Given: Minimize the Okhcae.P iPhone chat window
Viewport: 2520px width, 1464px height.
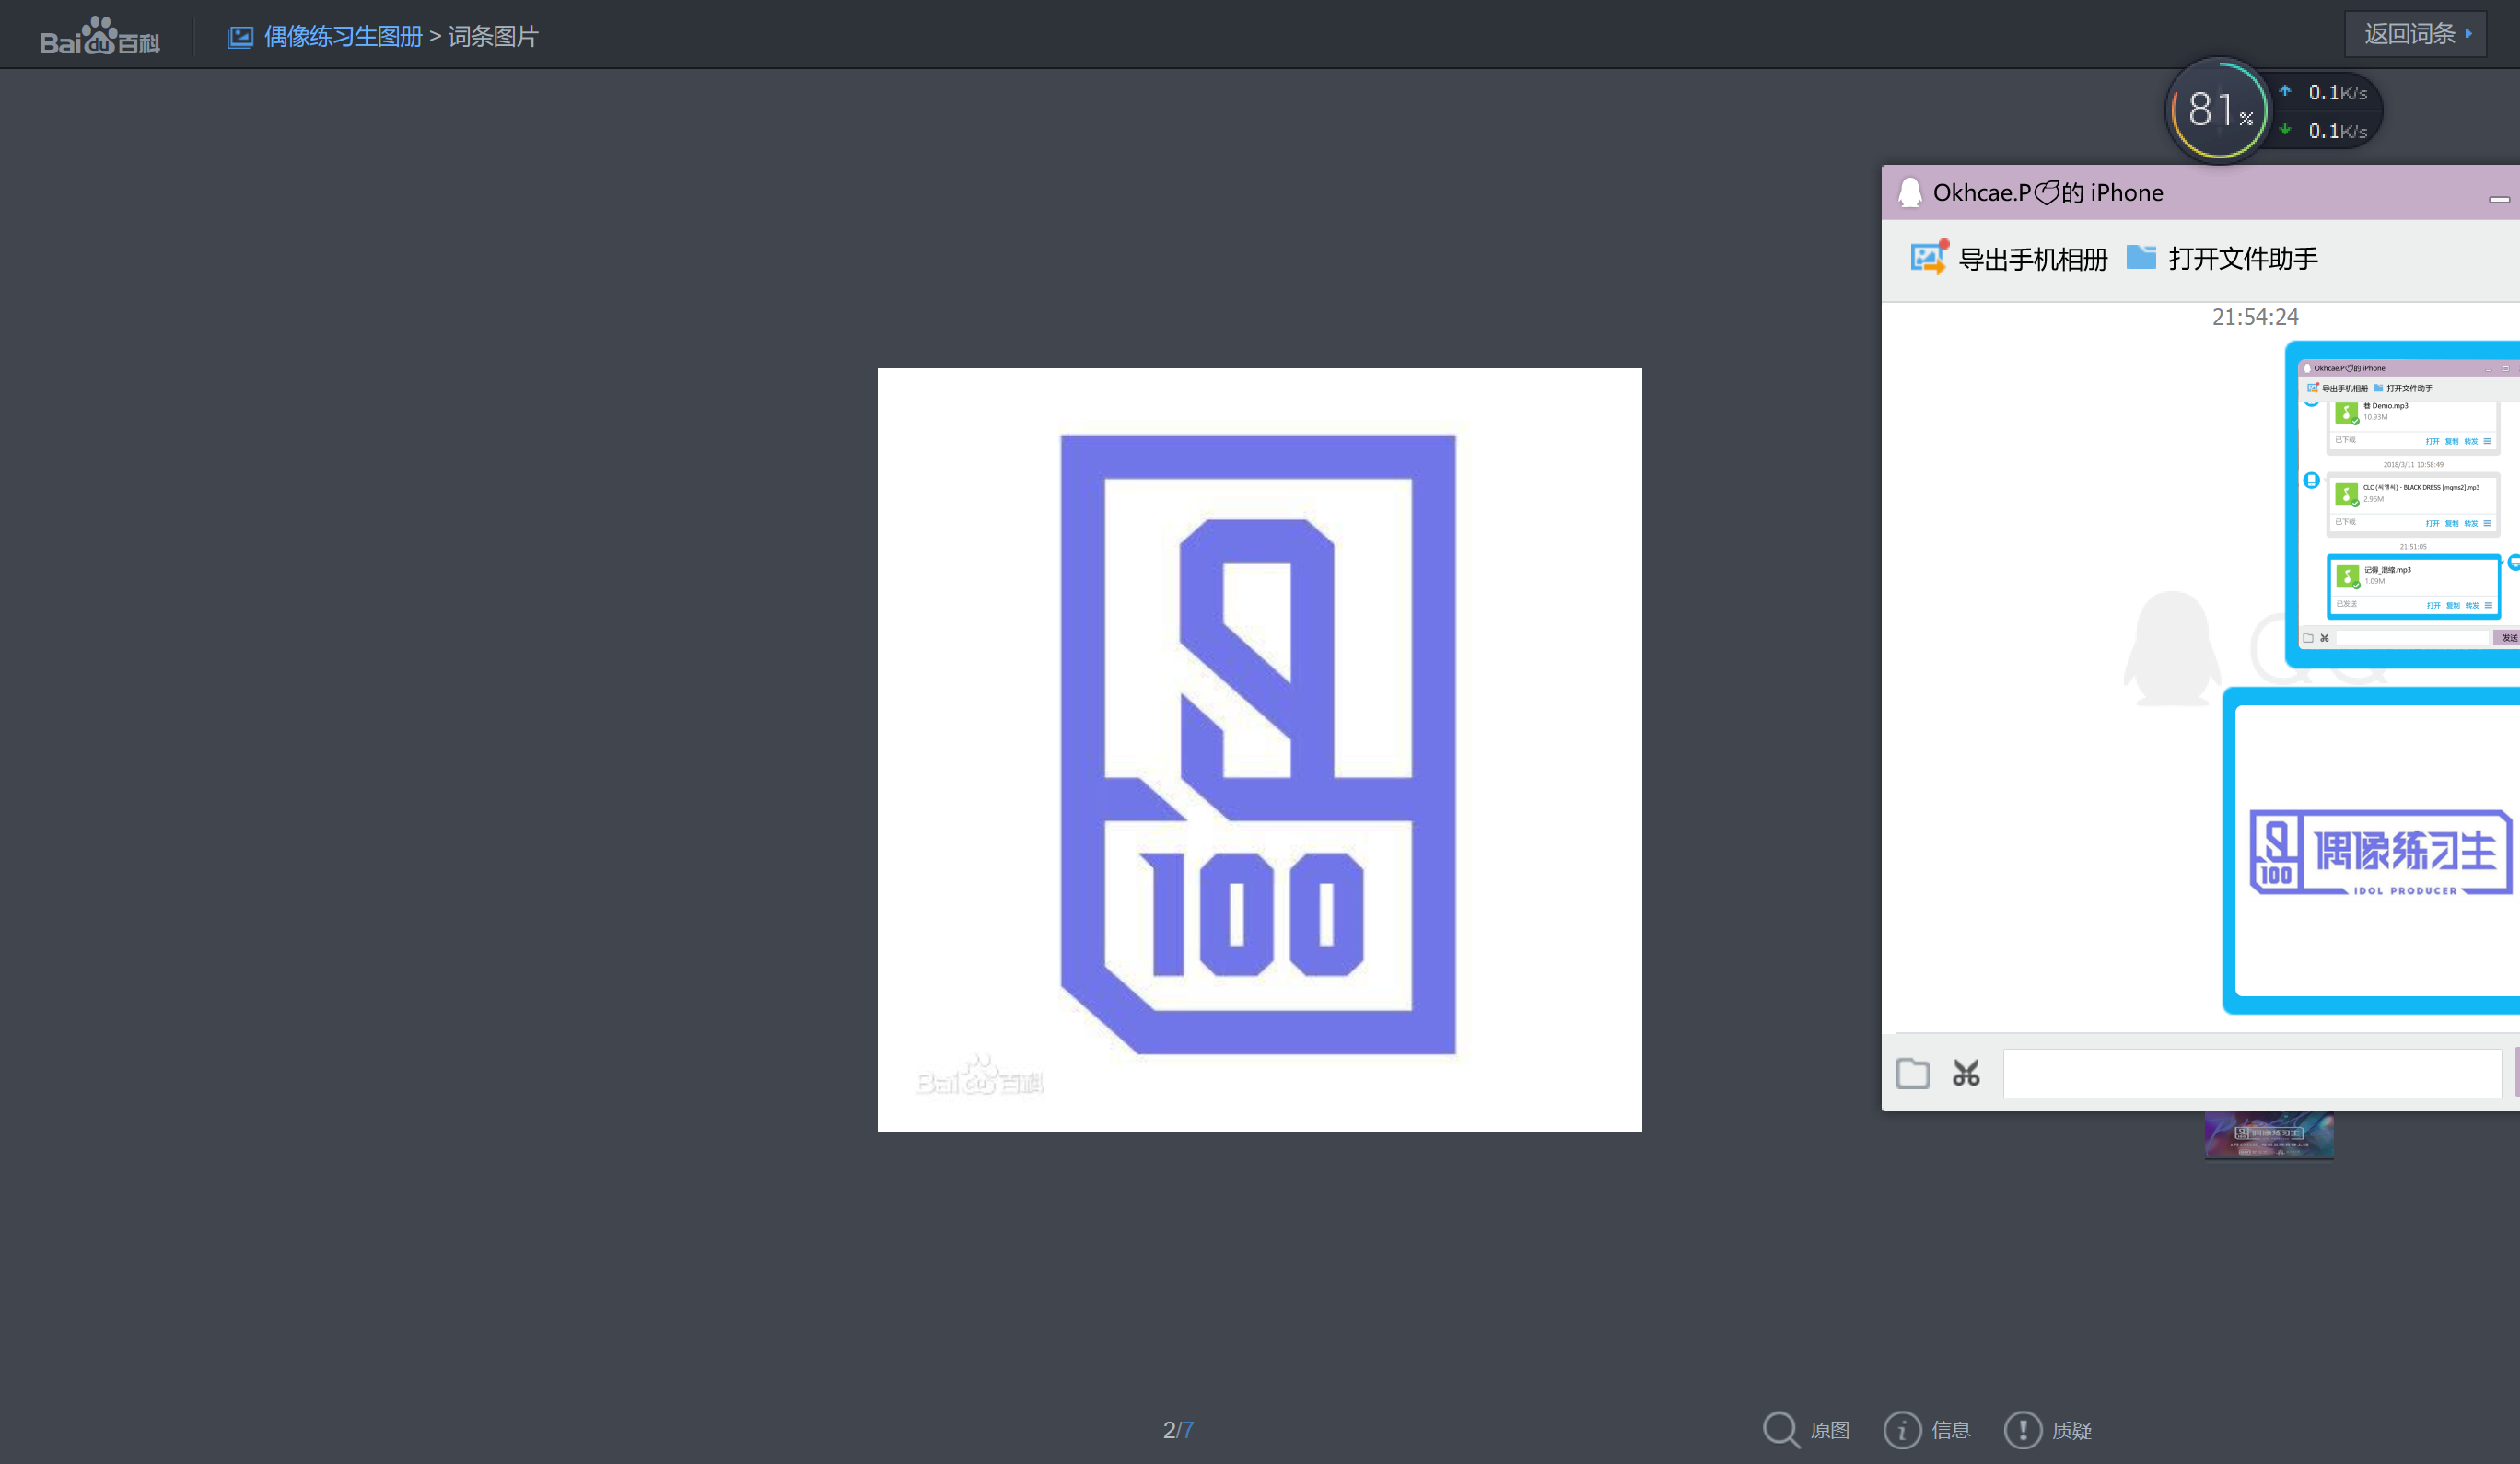Looking at the screenshot, I should (x=2499, y=199).
